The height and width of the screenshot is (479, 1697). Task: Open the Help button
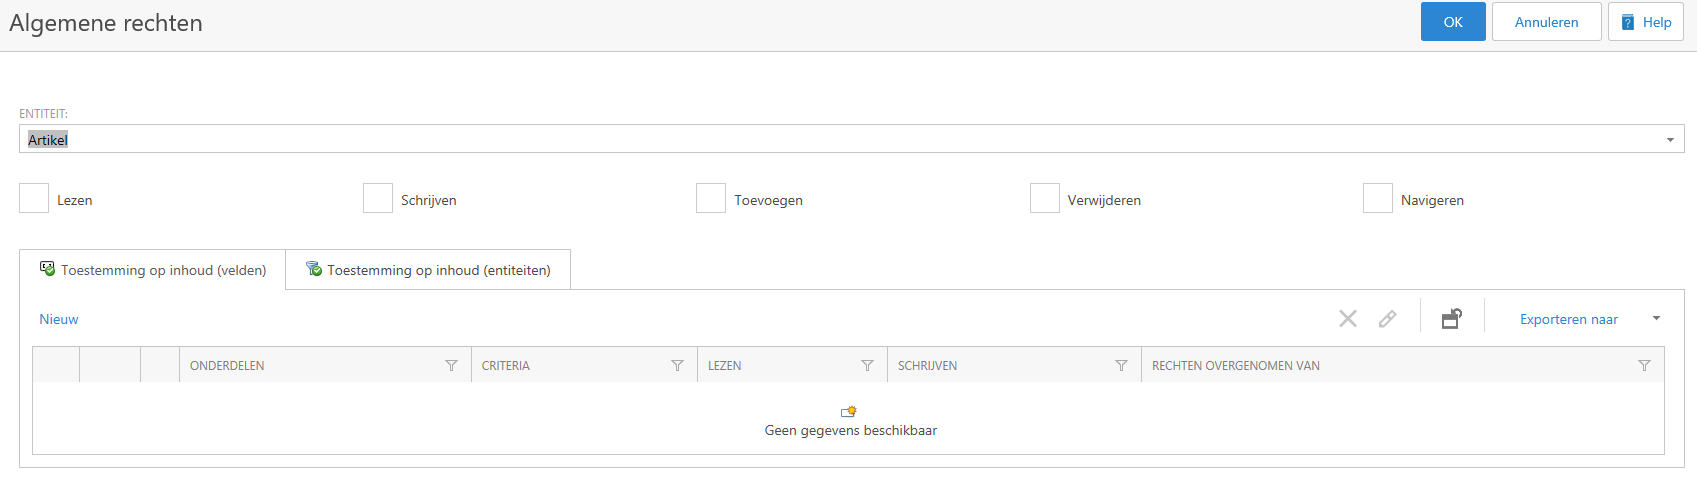[1645, 22]
